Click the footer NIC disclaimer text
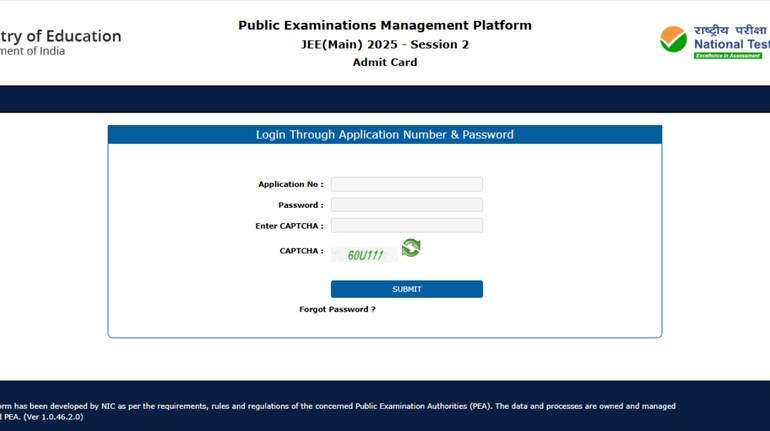The height and width of the screenshot is (431, 770). 338,406
